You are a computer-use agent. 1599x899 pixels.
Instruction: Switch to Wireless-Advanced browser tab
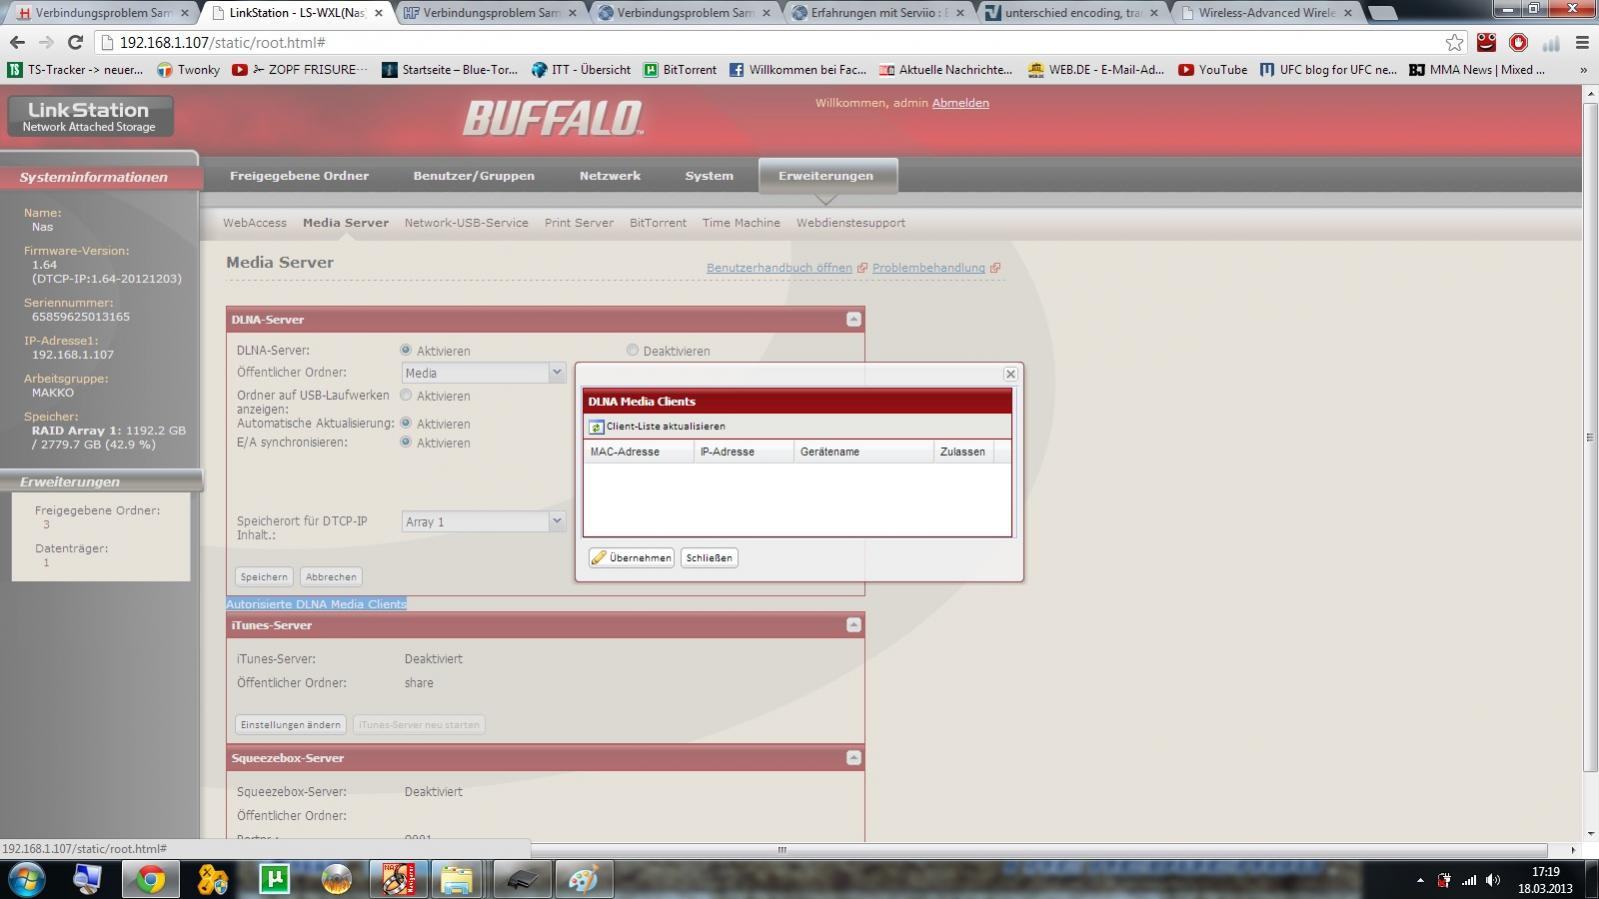[x=1266, y=13]
